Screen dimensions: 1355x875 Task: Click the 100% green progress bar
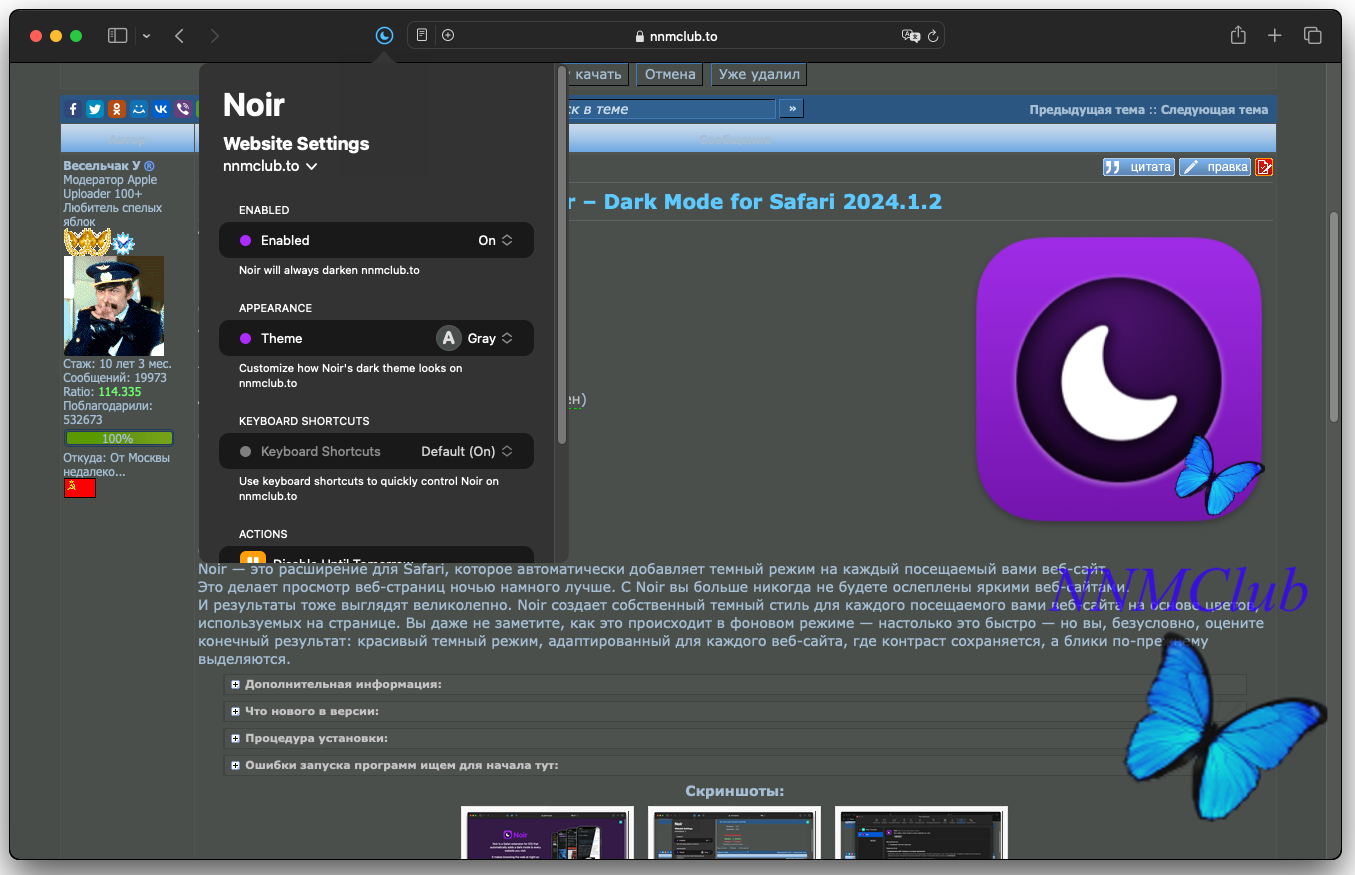pos(119,438)
